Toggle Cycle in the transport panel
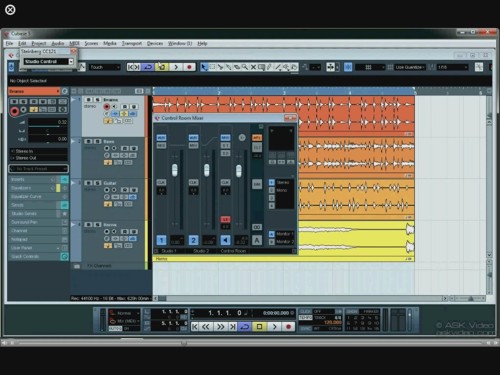500x375 pixels. pos(245,327)
